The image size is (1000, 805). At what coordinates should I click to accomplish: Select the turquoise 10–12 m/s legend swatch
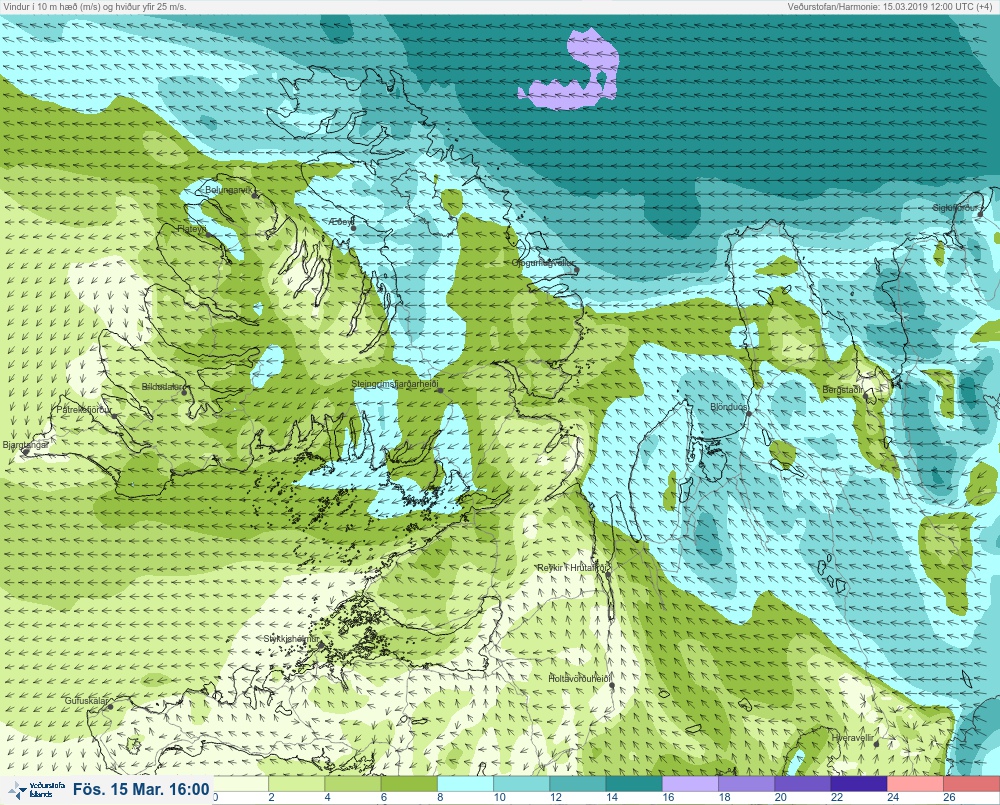tap(522, 783)
